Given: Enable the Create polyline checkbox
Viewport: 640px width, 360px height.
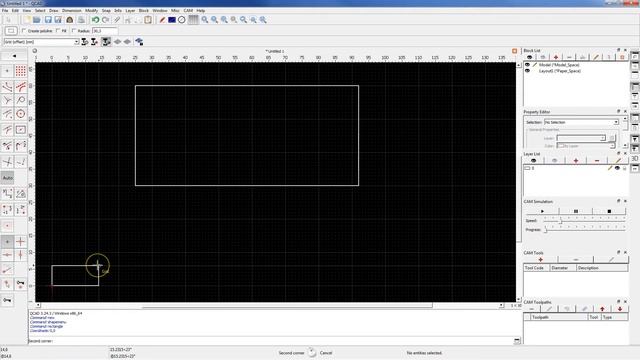Looking at the screenshot, I should click(24, 31).
